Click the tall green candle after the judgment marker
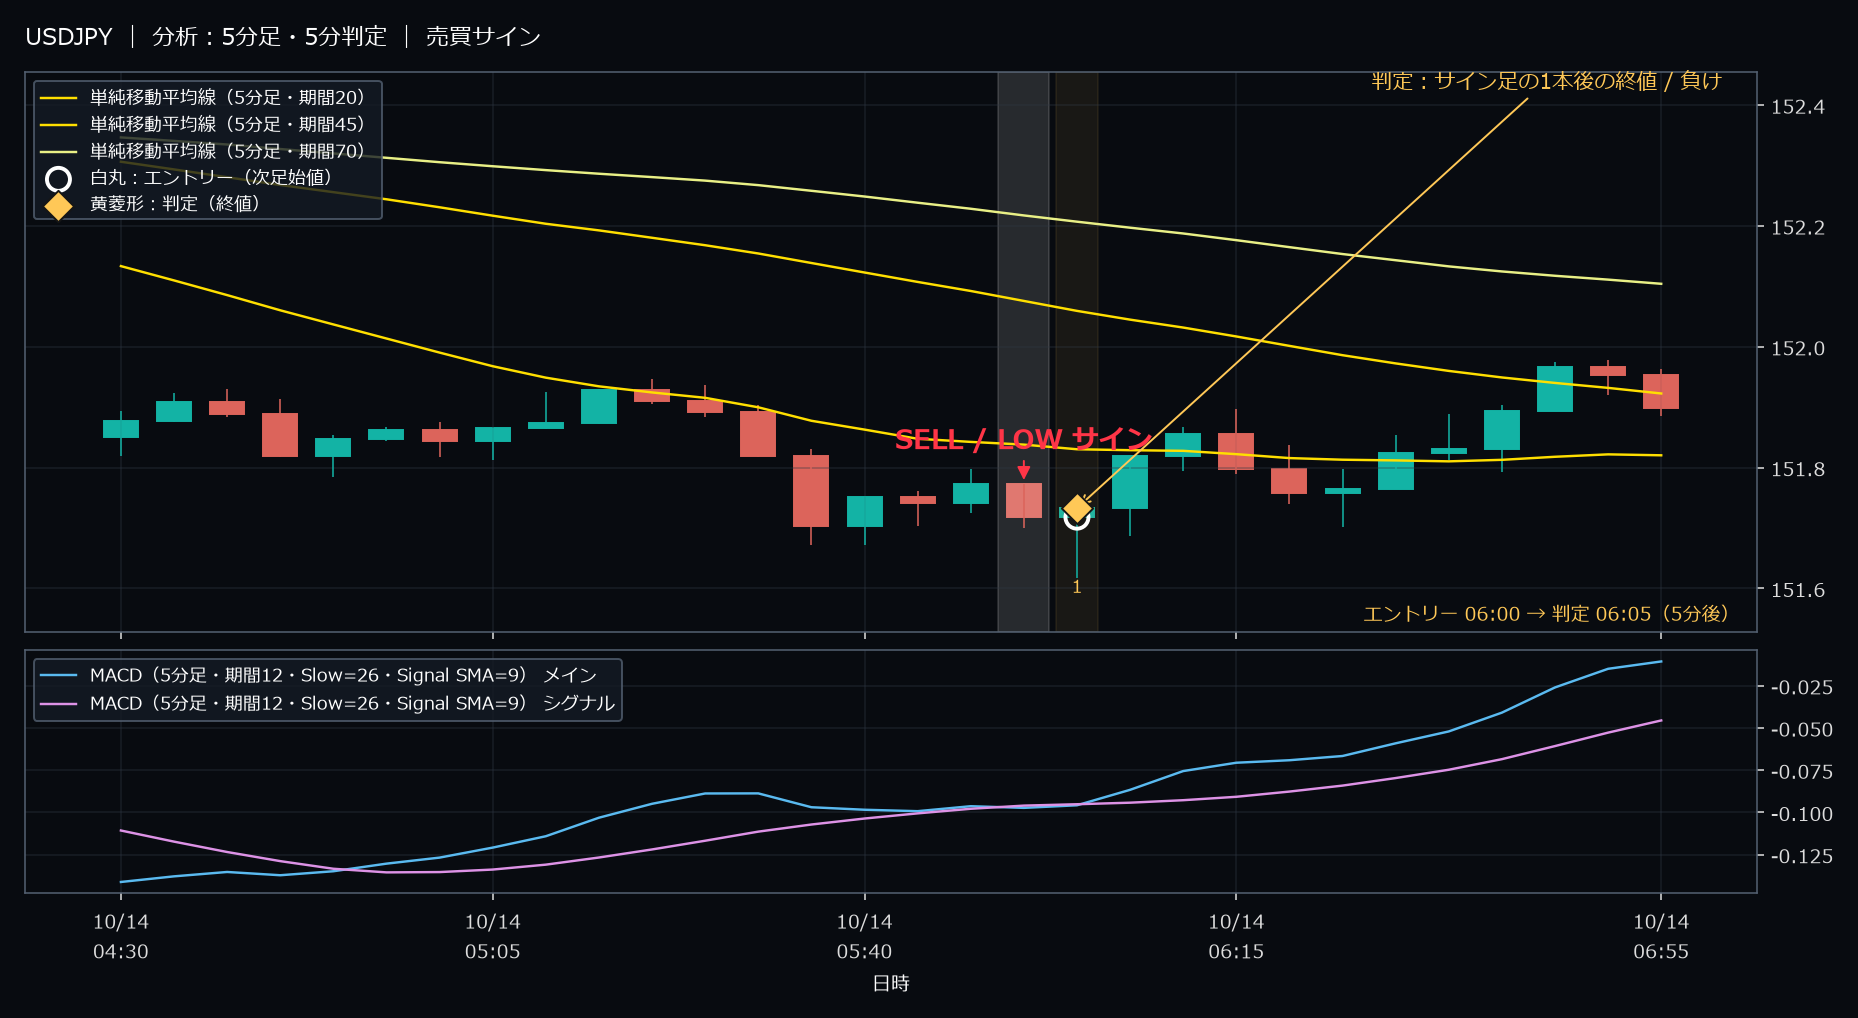Image resolution: width=1858 pixels, height=1018 pixels. (x=1130, y=482)
